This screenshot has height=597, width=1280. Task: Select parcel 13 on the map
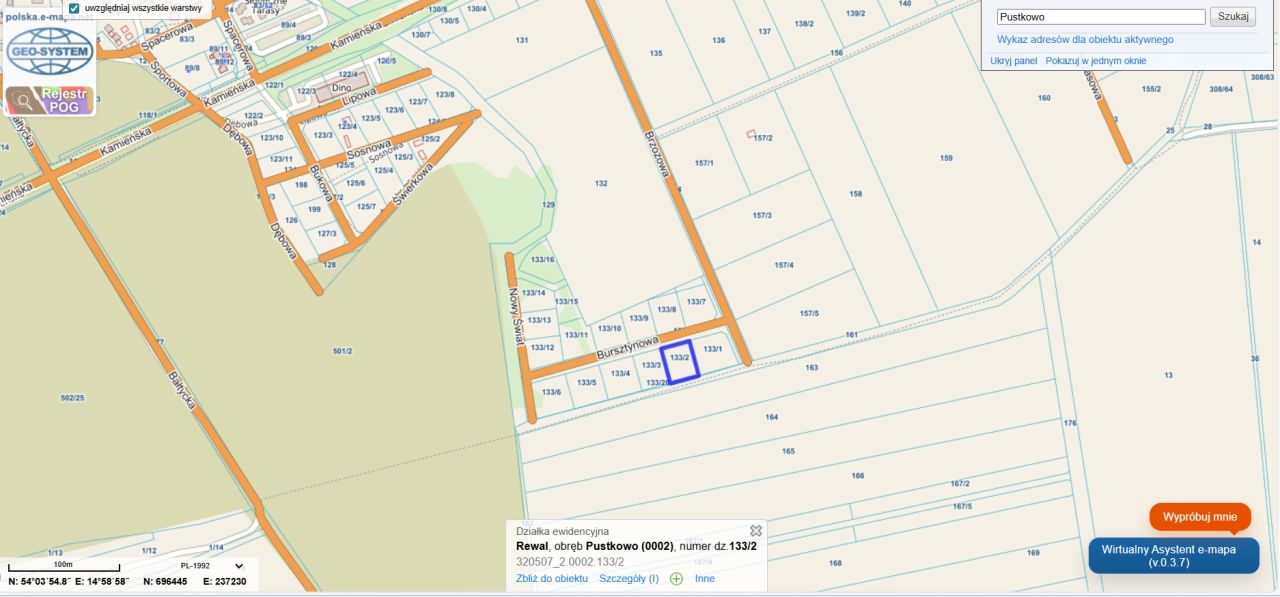point(1168,375)
